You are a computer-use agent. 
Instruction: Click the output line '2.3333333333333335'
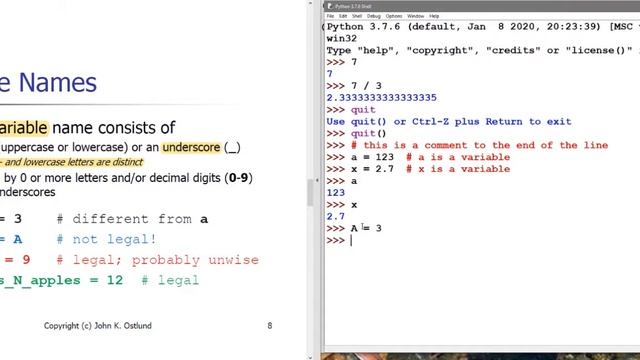pos(382,98)
